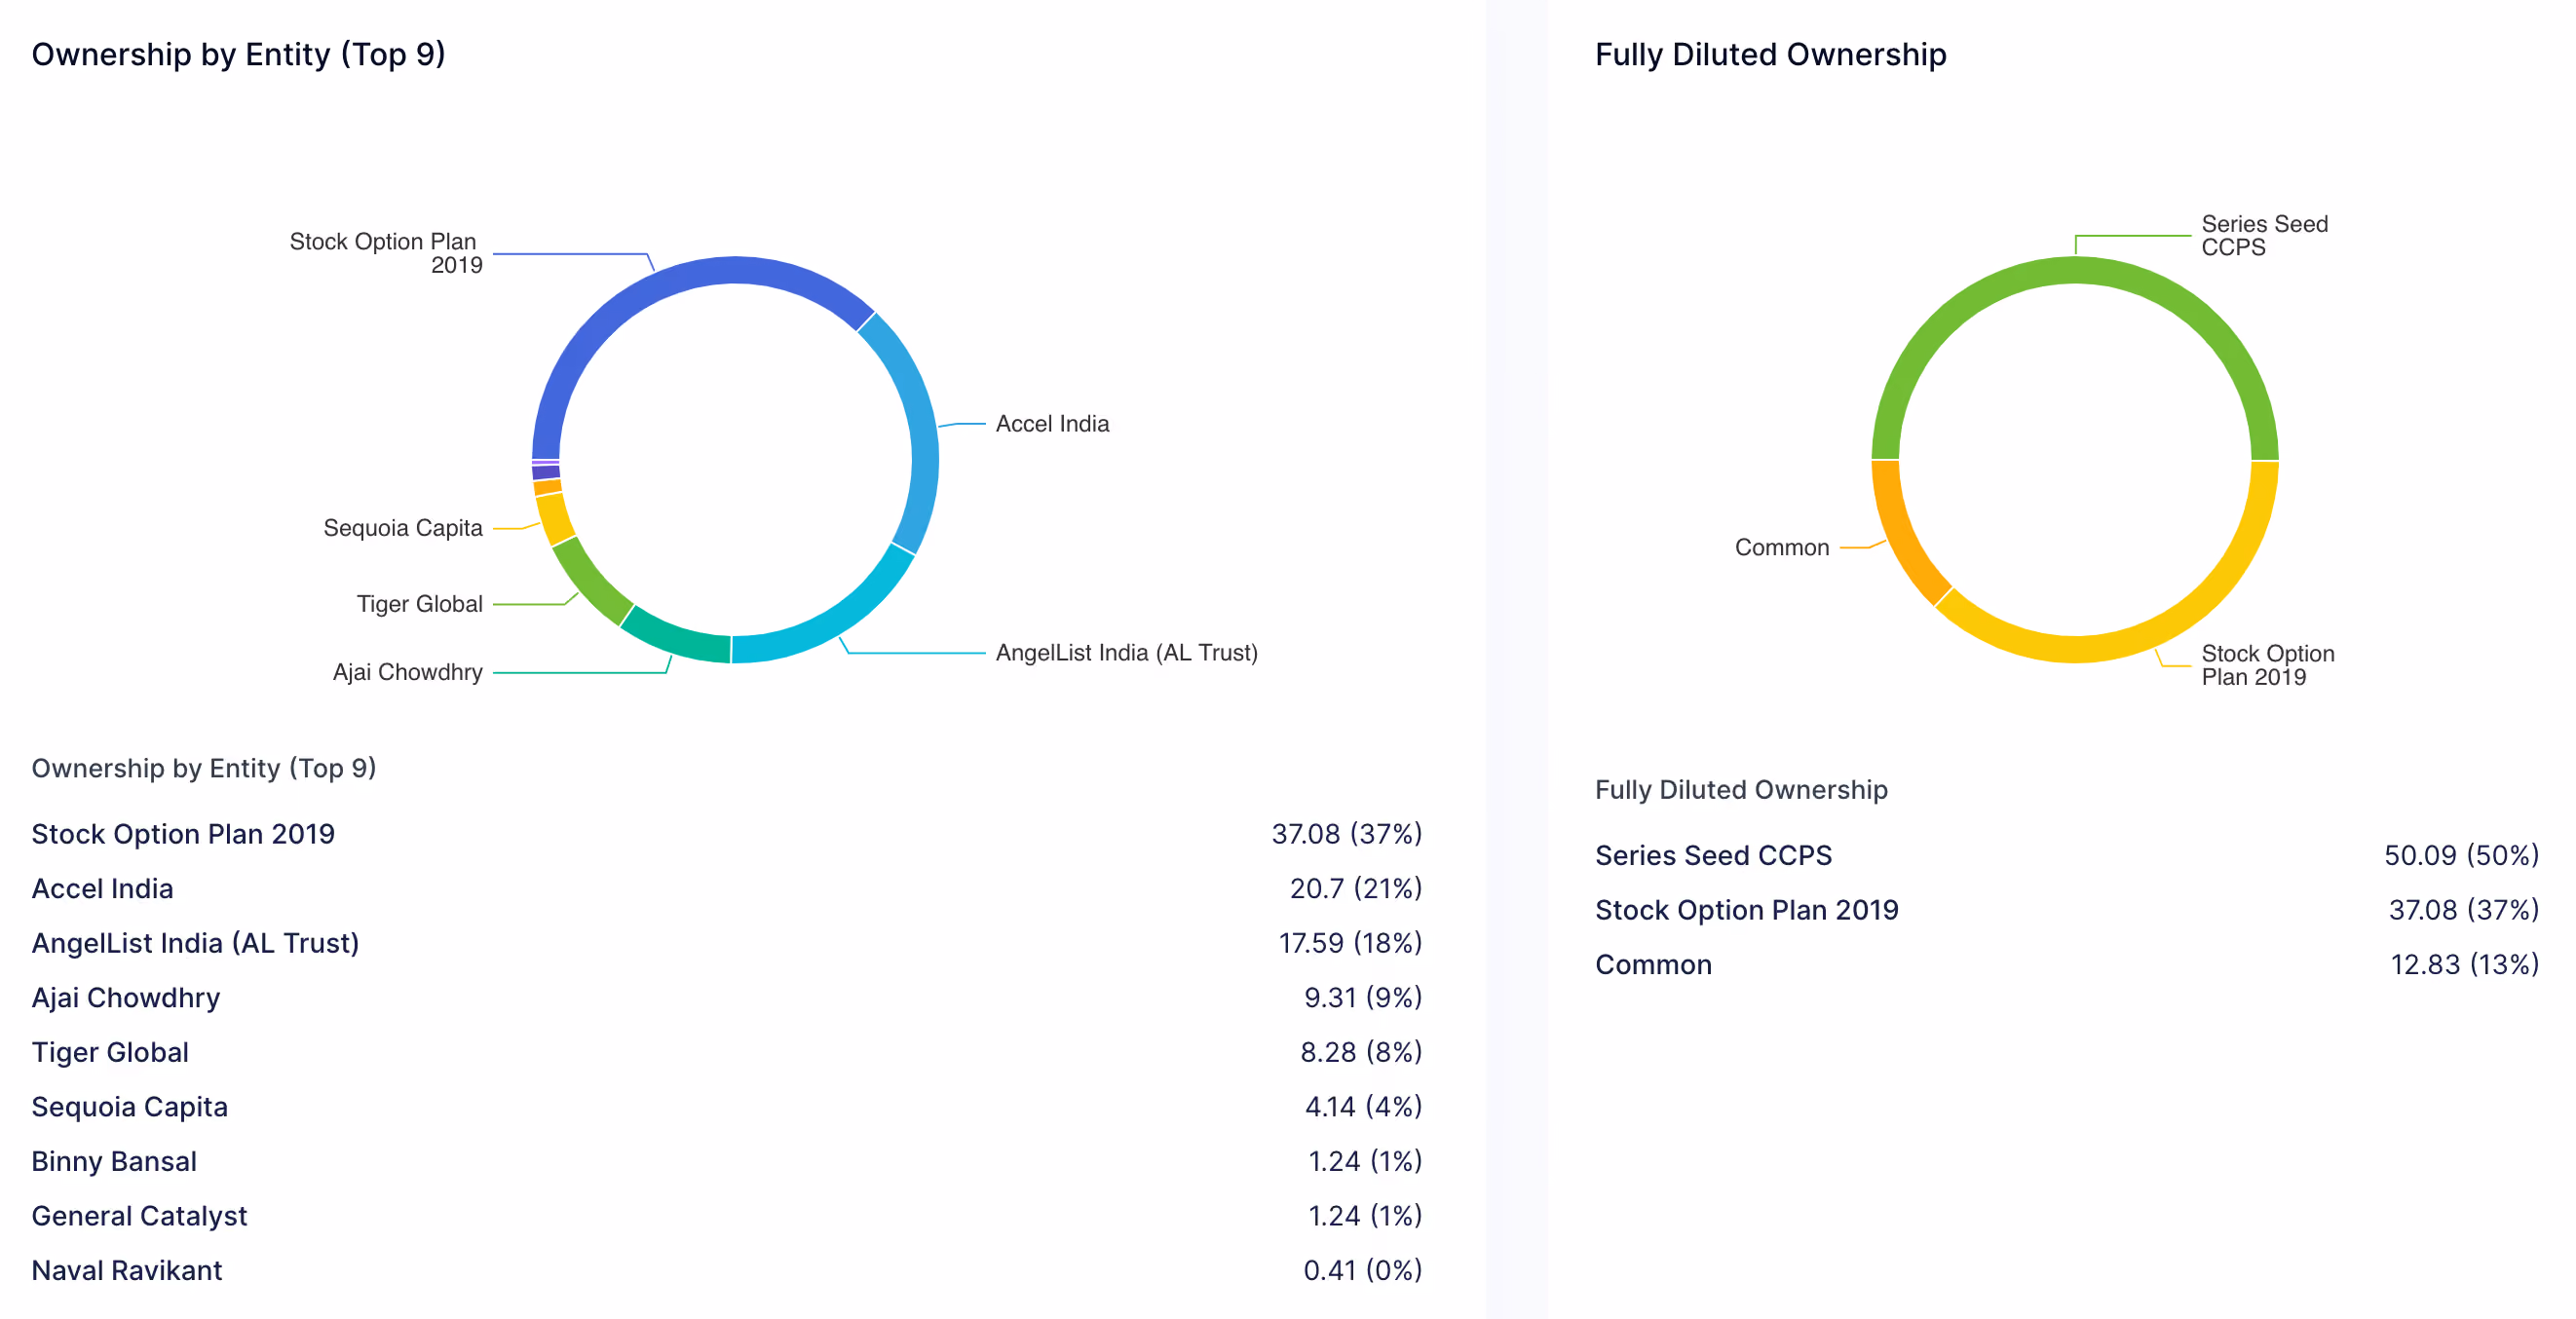Image resolution: width=2576 pixels, height=1319 pixels.
Task: Click the Series Seed CCPS label on diluted chart
Action: coord(2264,235)
